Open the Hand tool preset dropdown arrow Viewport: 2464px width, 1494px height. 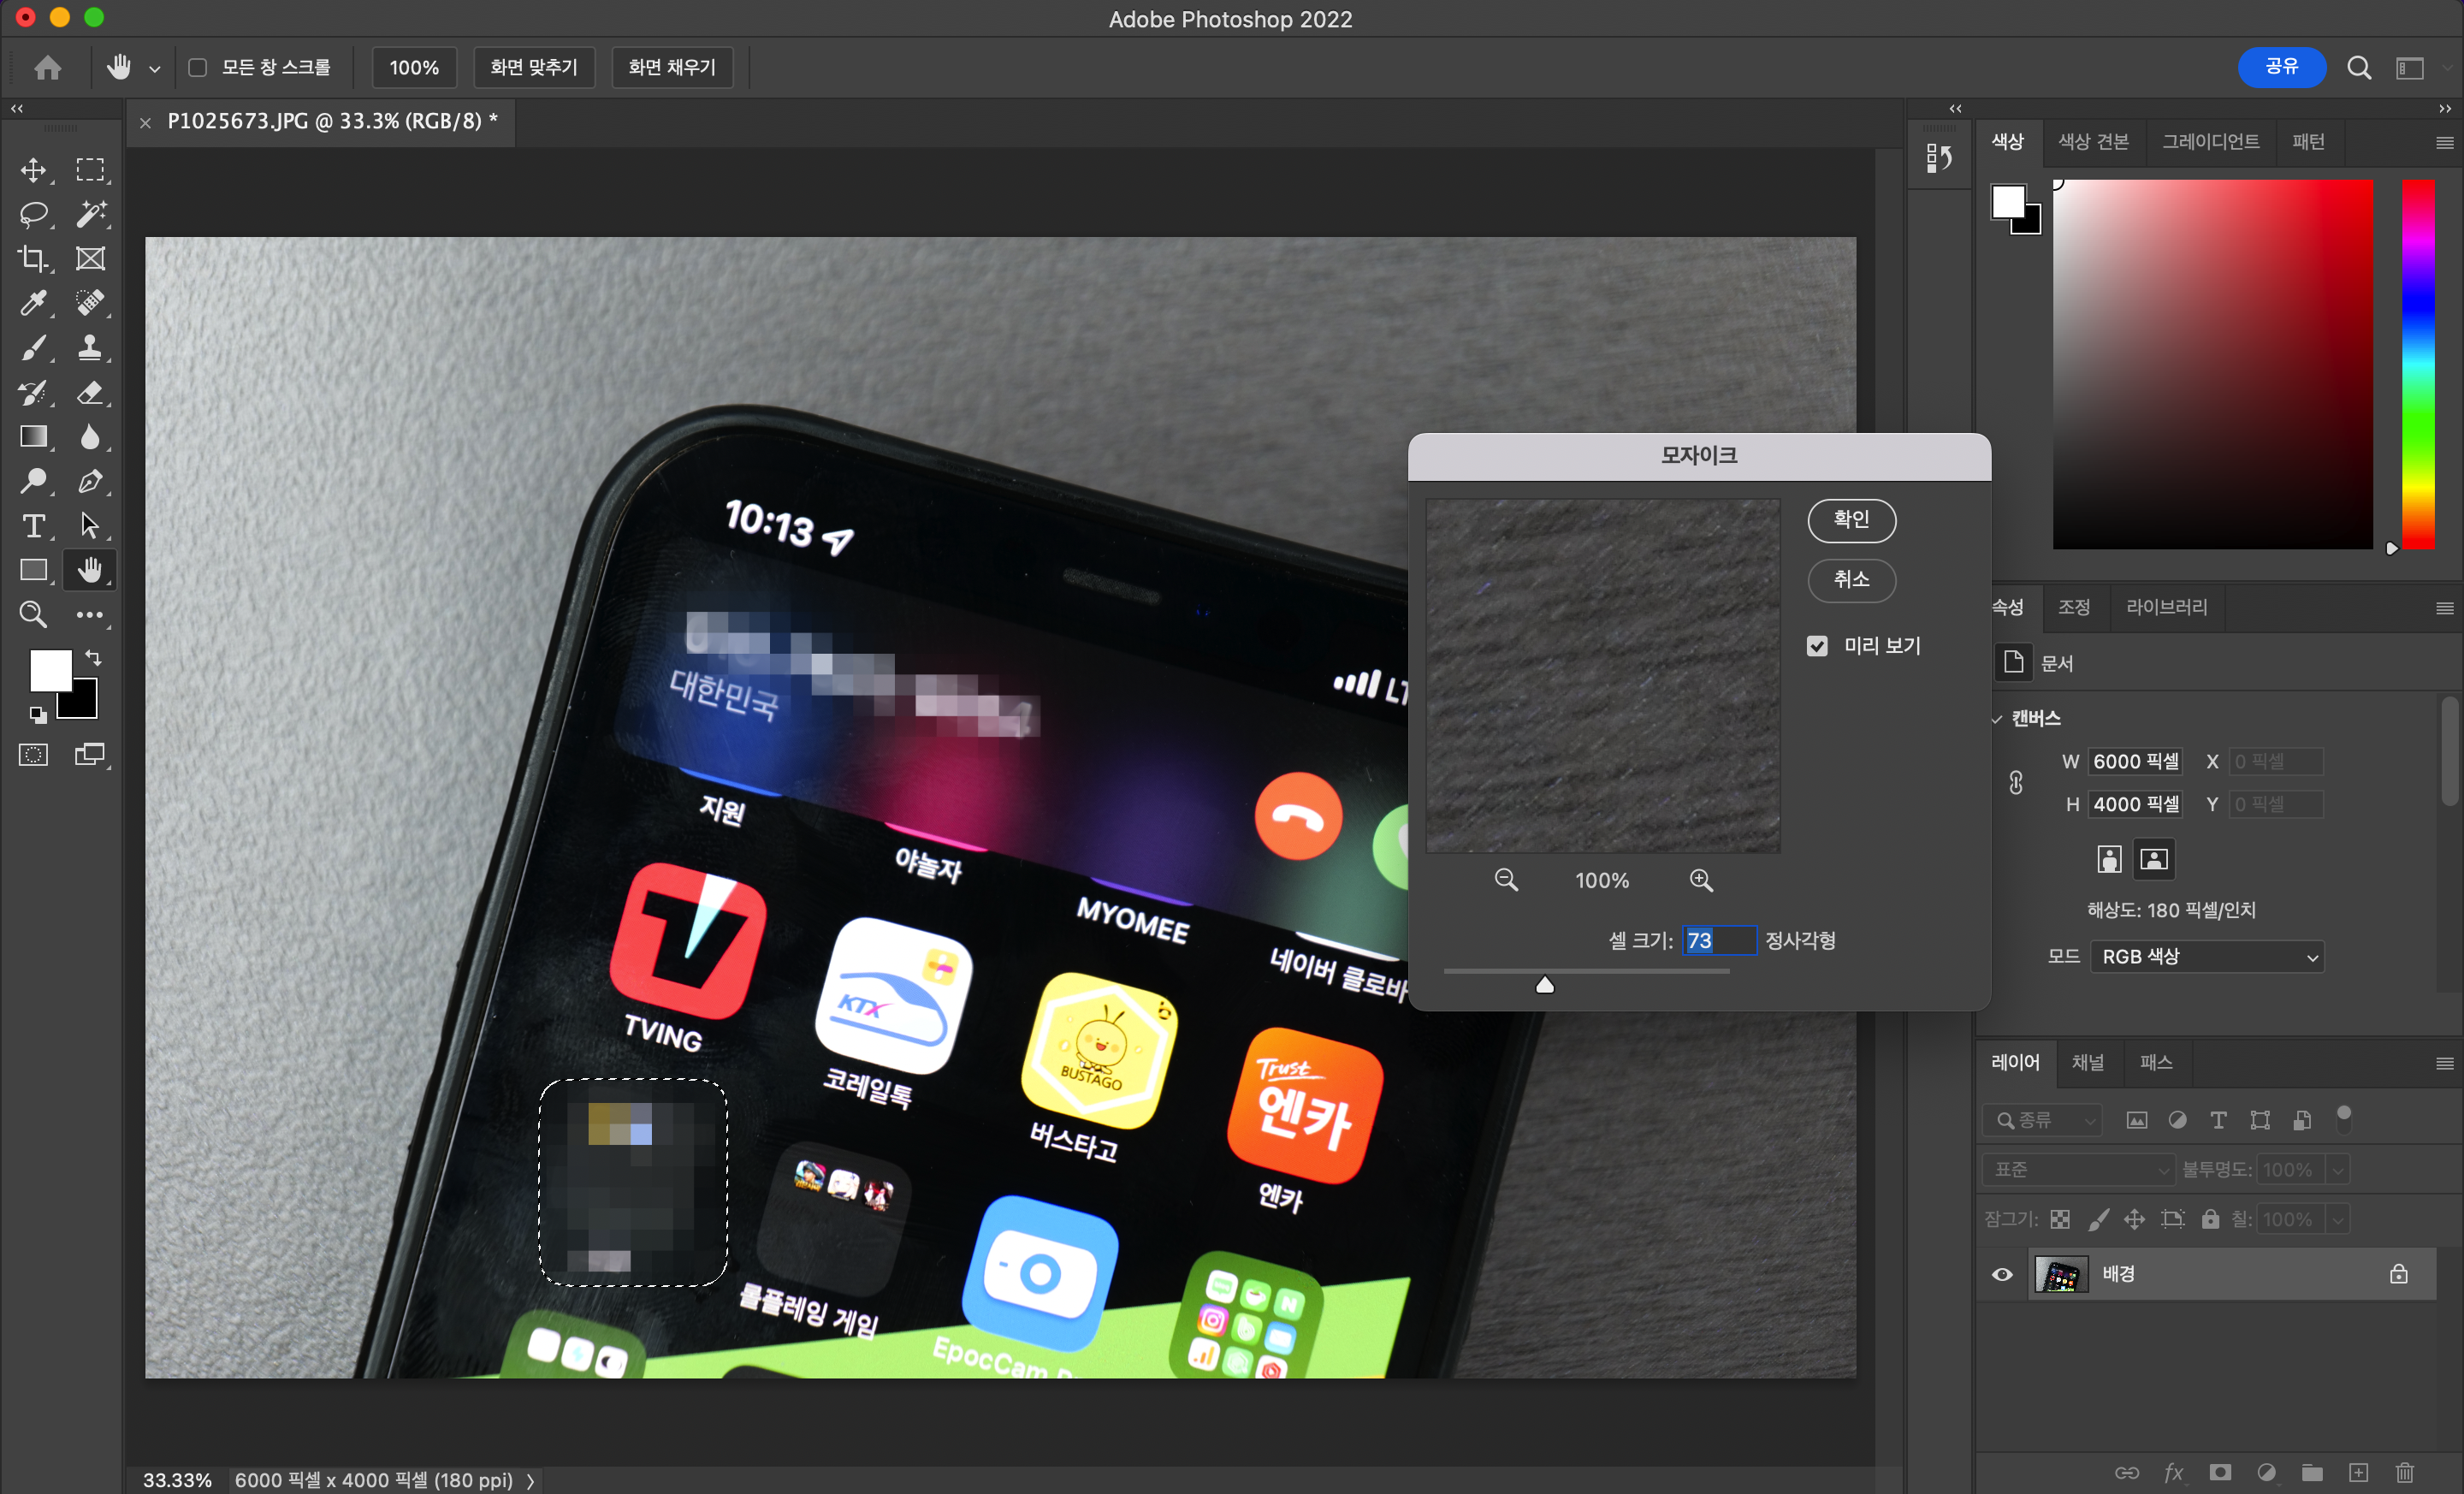154,69
